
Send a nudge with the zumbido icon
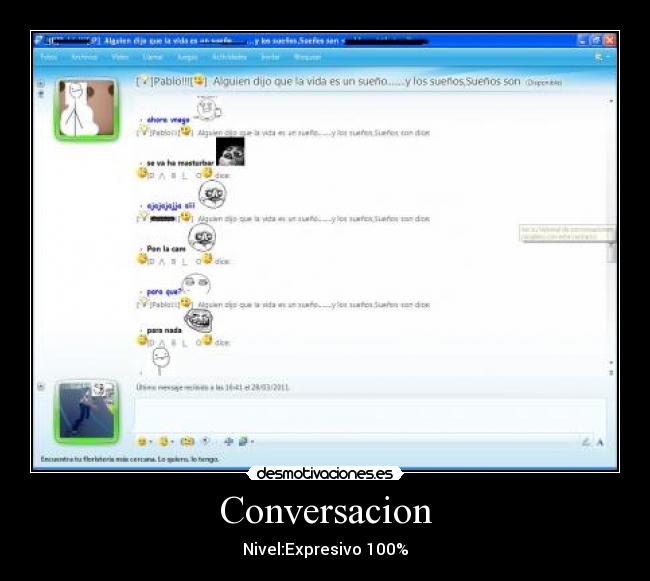tap(187, 442)
